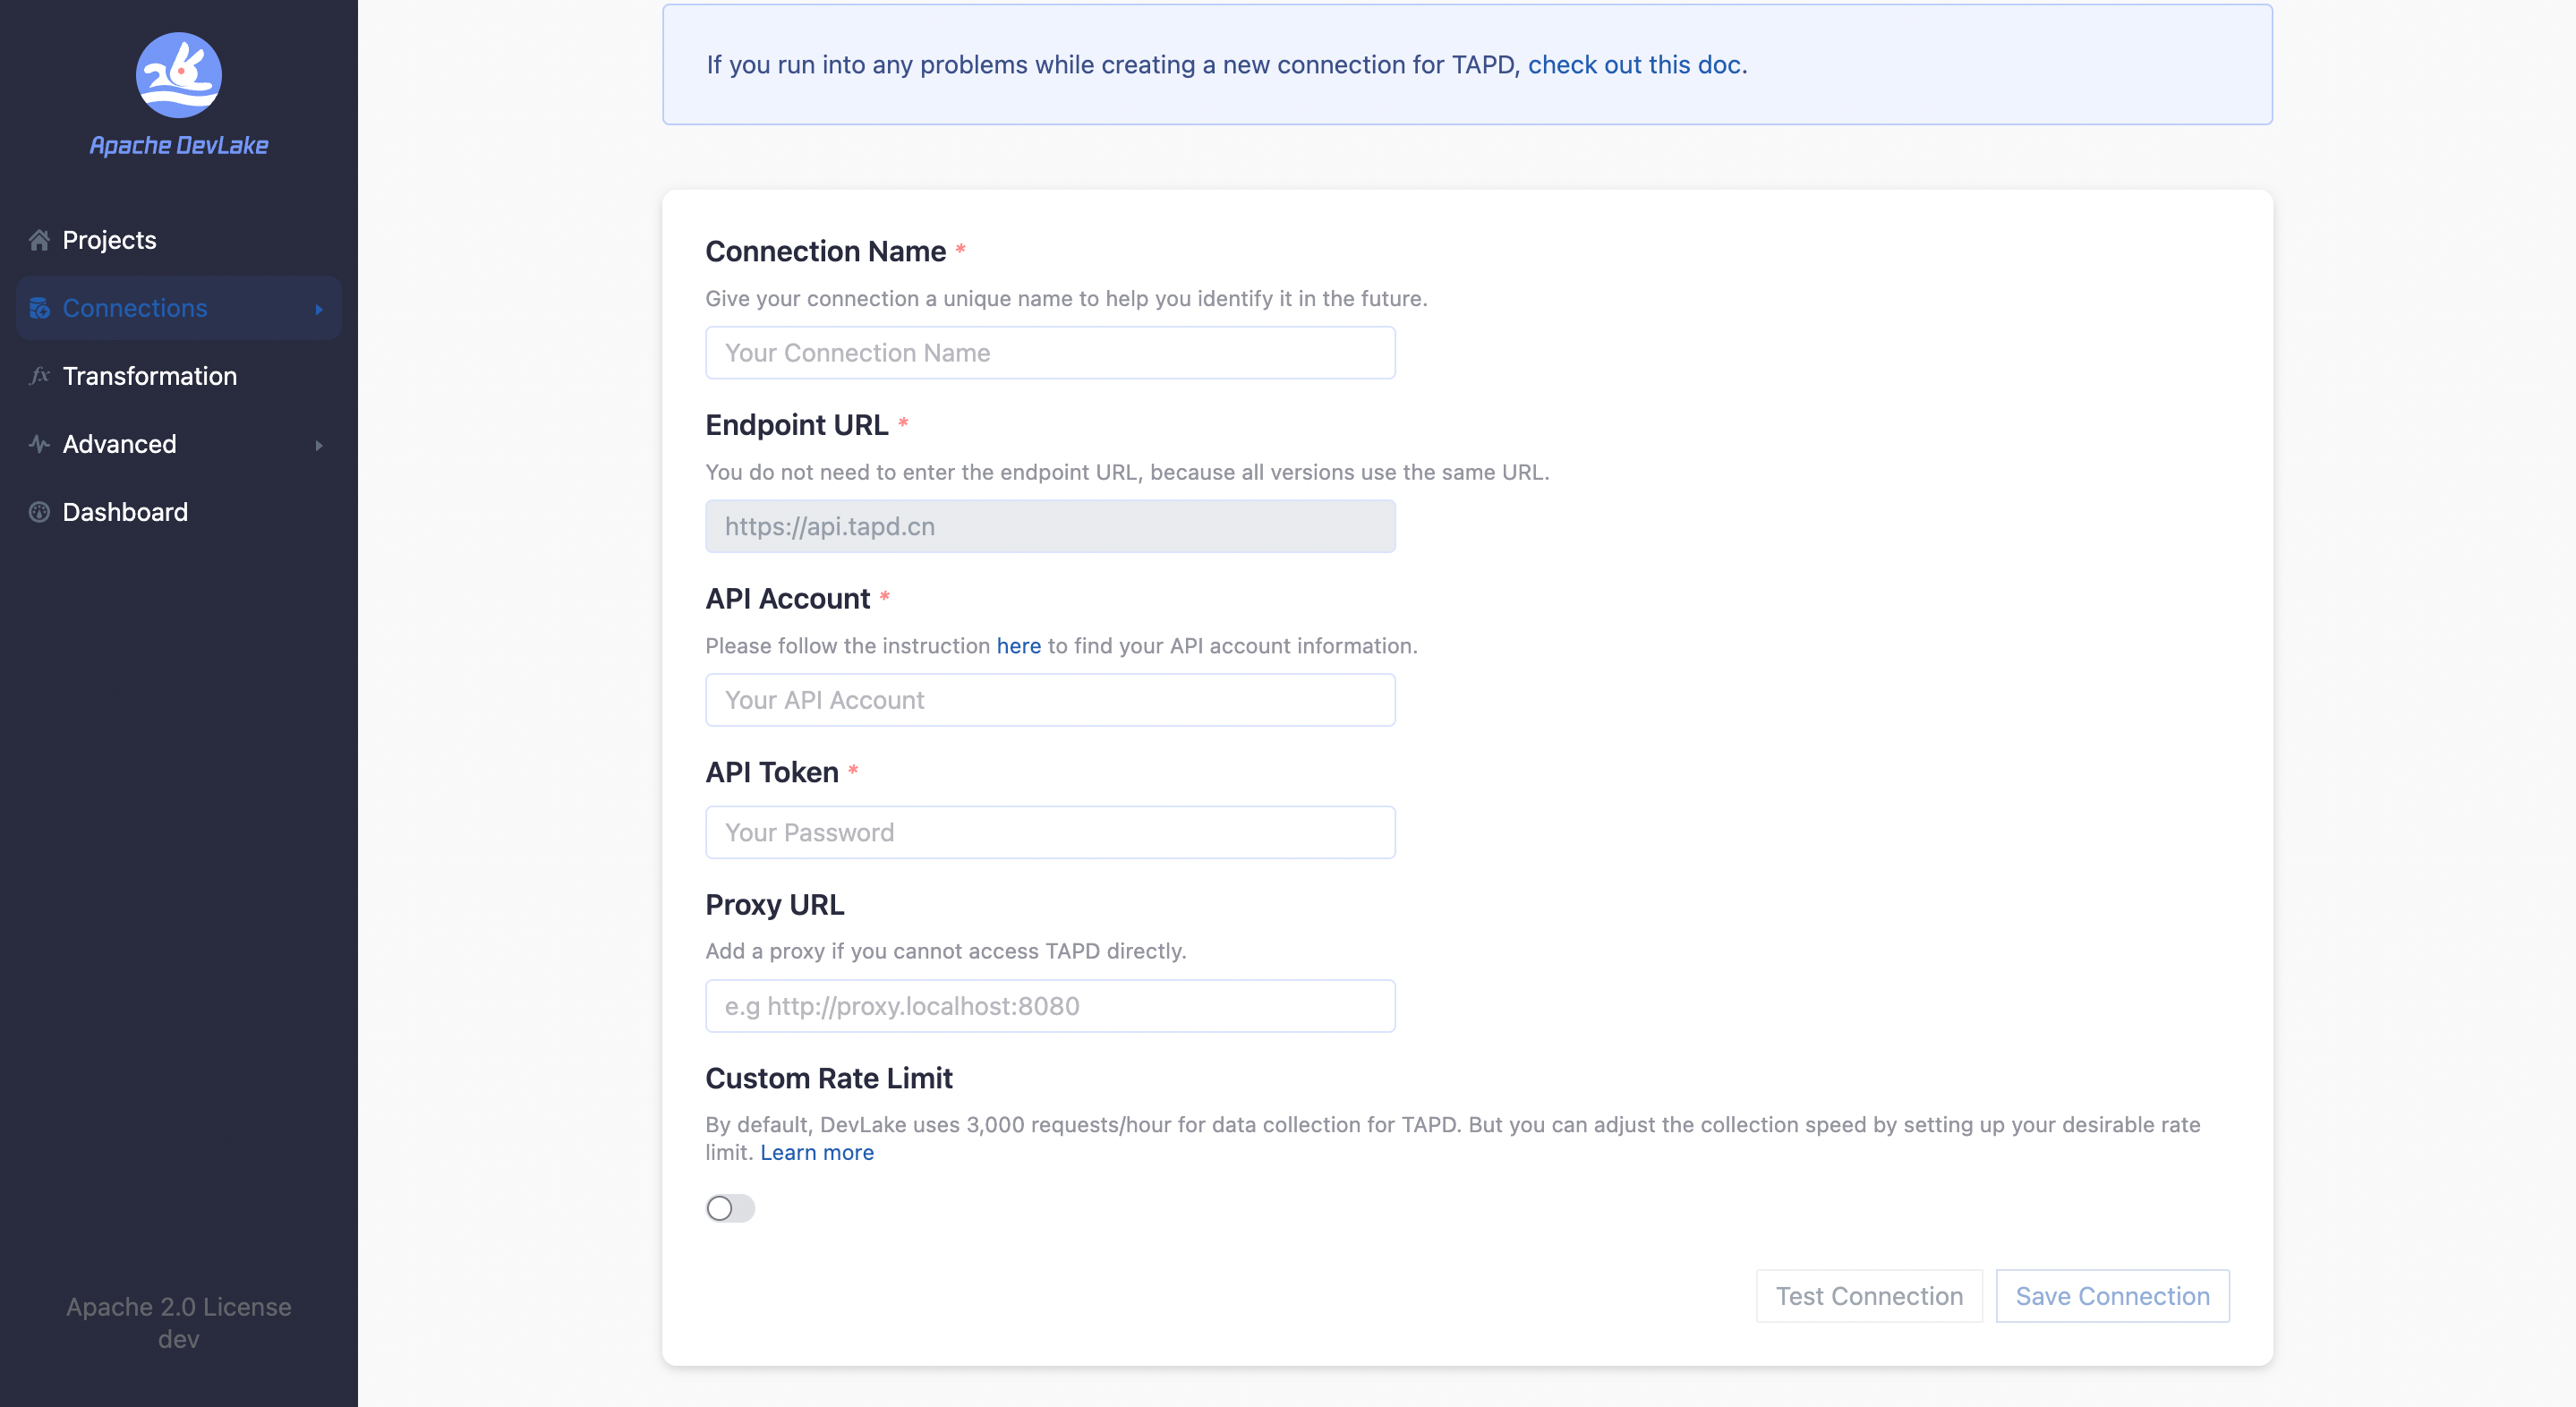Go to the Dashboard menu item

coord(125,512)
